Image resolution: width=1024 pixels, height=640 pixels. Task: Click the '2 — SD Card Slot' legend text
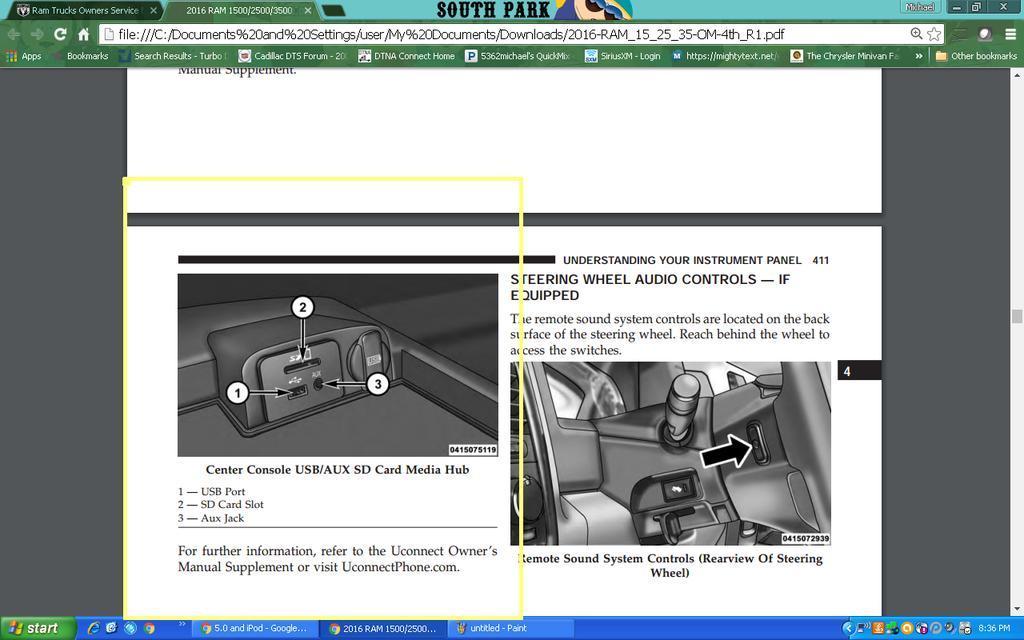pos(221,505)
